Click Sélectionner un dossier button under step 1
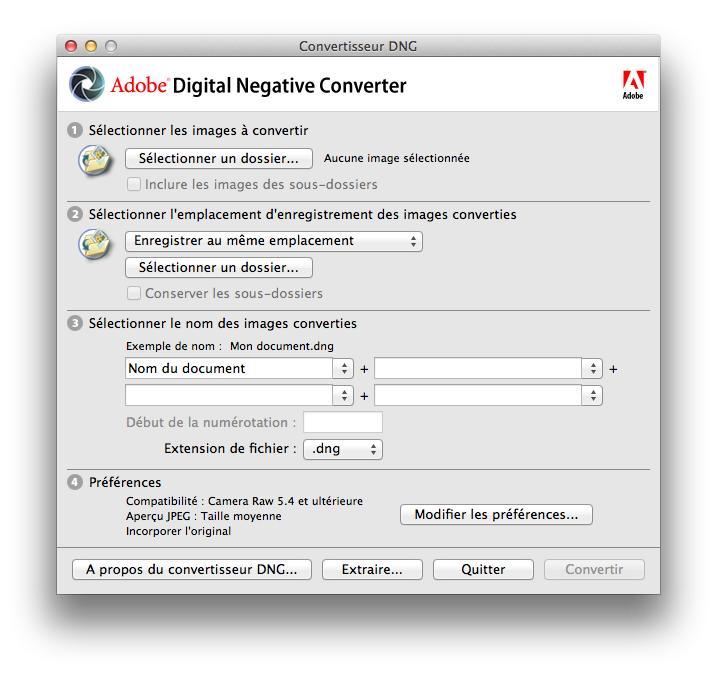 [219, 159]
